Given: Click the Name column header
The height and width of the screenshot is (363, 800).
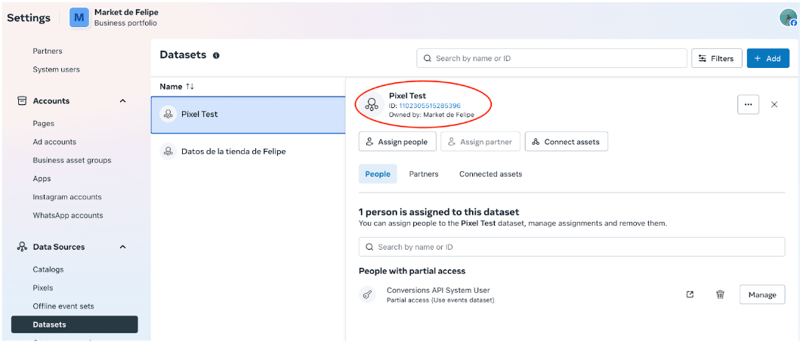Looking at the screenshot, I should point(171,87).
